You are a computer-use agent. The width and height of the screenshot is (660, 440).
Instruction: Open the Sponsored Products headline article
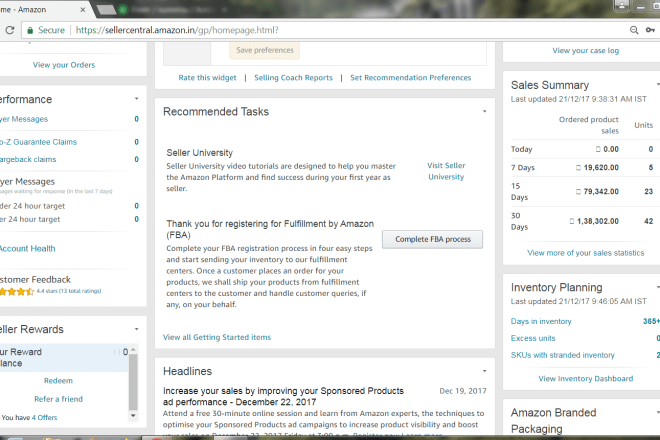click(283, 396)
